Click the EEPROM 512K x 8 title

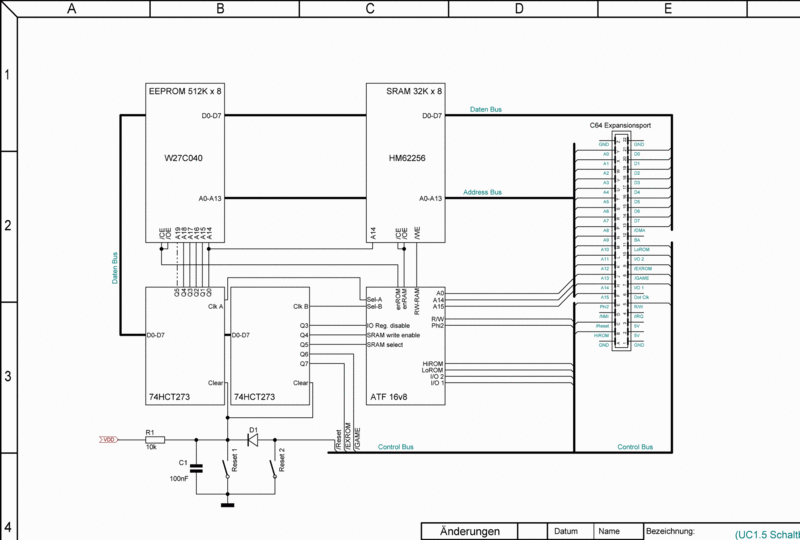coord(185,91)
